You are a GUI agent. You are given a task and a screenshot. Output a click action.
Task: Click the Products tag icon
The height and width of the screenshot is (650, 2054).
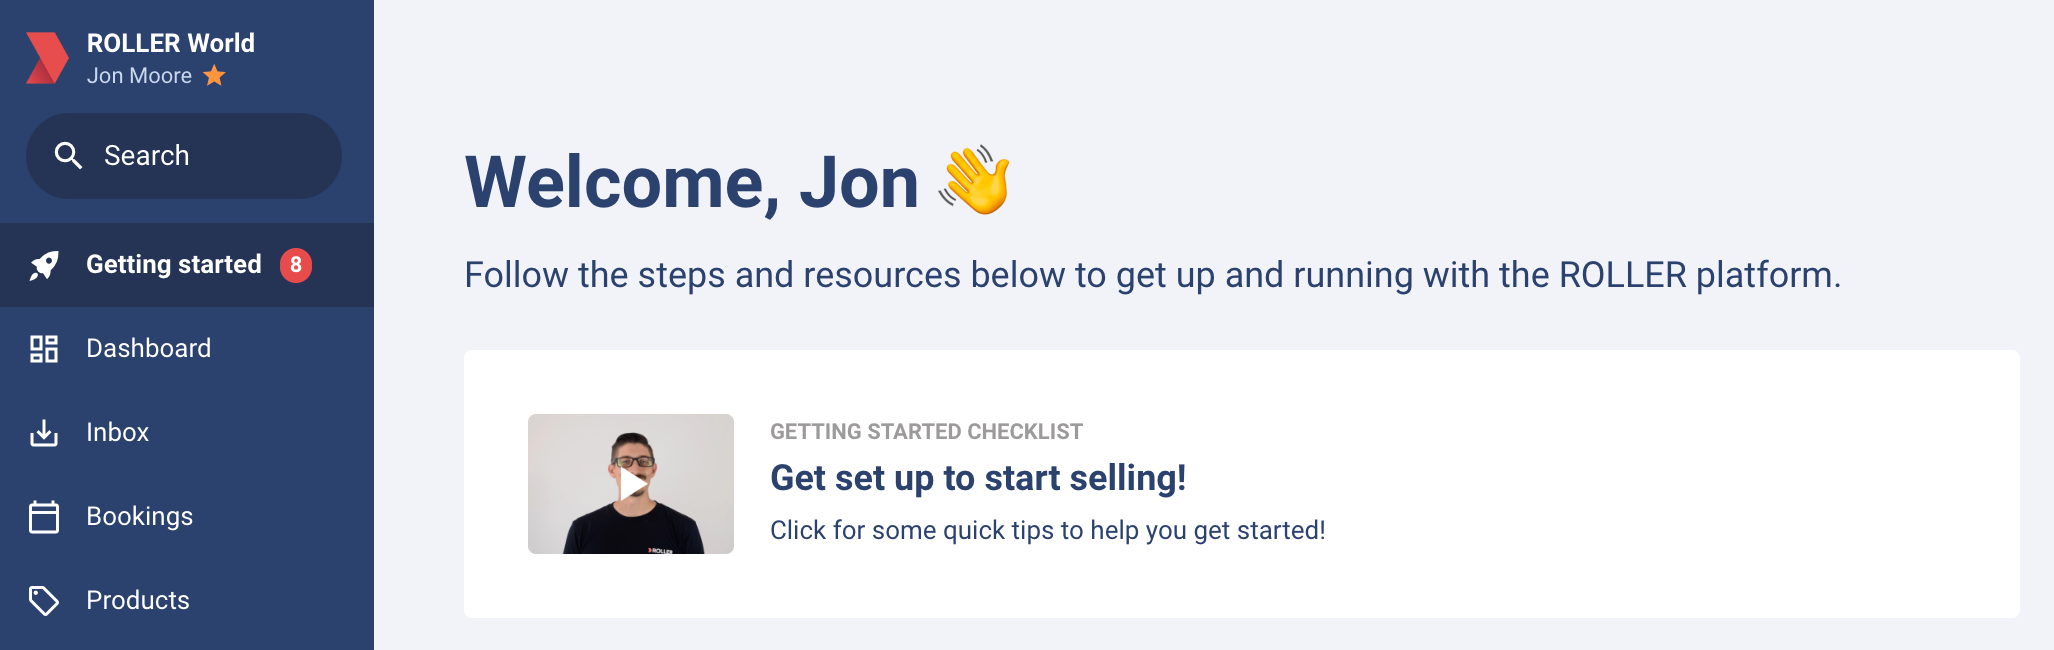click(x=44, y=600)
